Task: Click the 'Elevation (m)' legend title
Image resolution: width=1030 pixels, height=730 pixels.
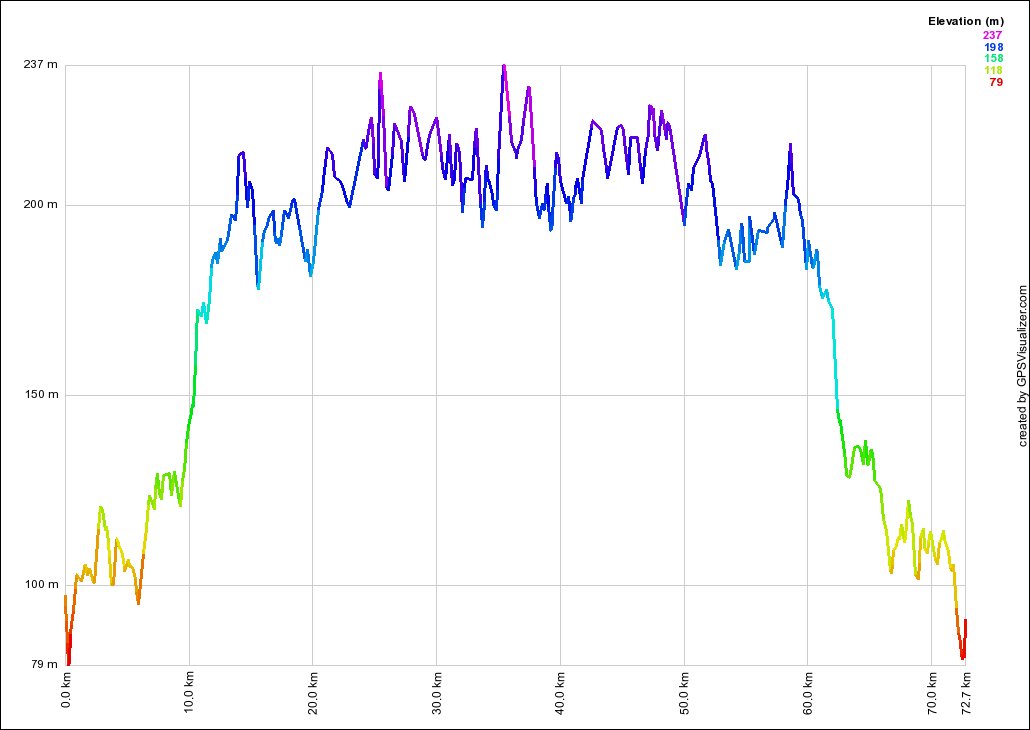Action: tap(965, 21)
